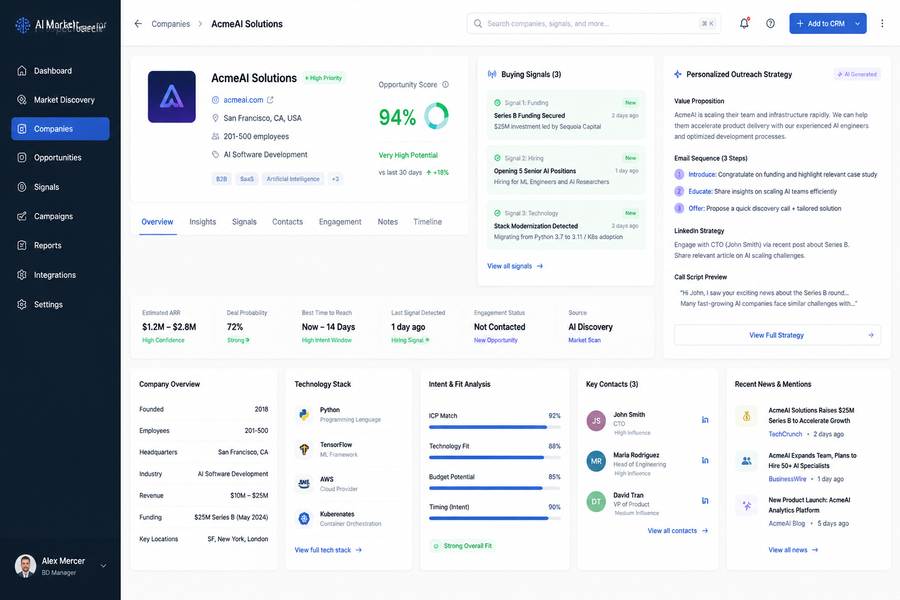Open the TechCrunch news source link
900x600 pixels.
coord(785,434)
